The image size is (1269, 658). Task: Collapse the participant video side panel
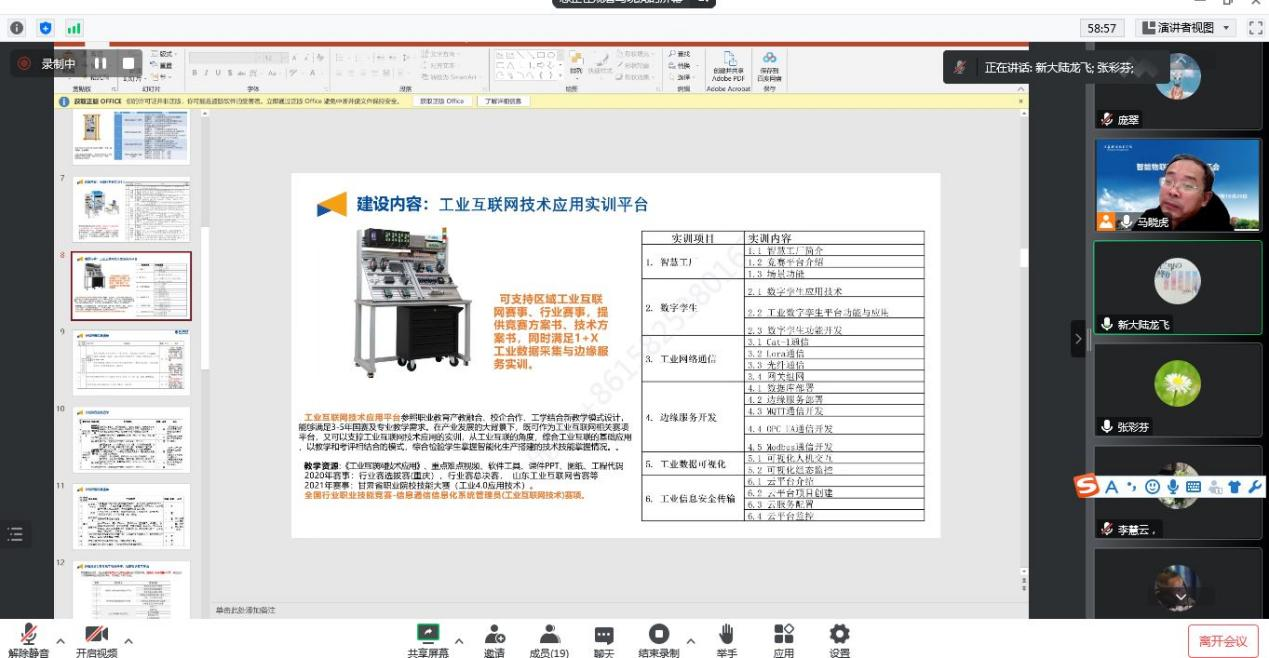point(1078,339)
